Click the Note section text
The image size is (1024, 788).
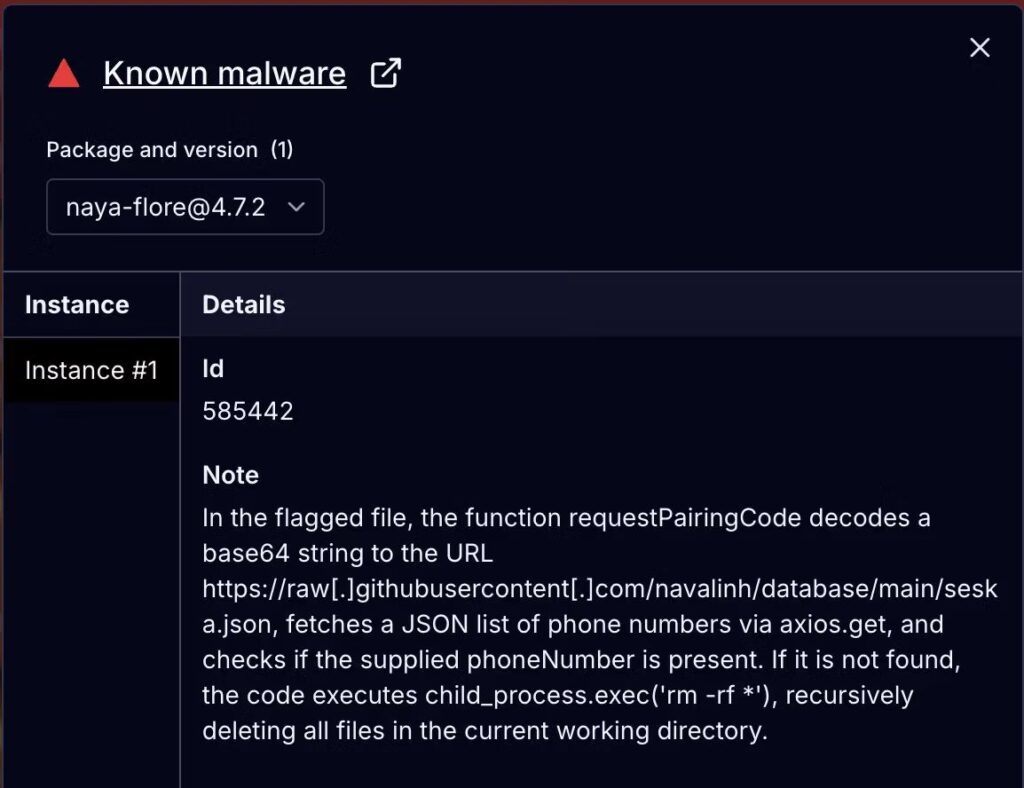click(230, 475)
